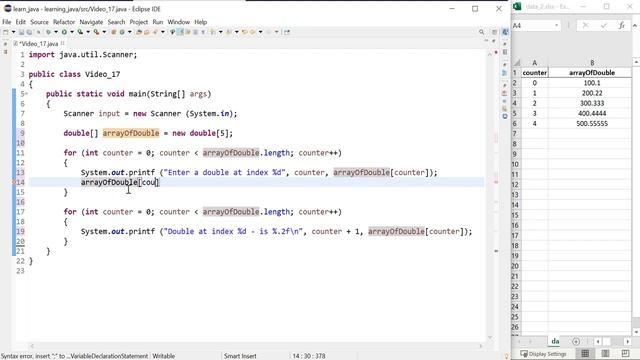This screenshot has width=640, height=360.
Task: Click Excel's formula bar Enter checkmark icon
Action: [x=603, y=25]
